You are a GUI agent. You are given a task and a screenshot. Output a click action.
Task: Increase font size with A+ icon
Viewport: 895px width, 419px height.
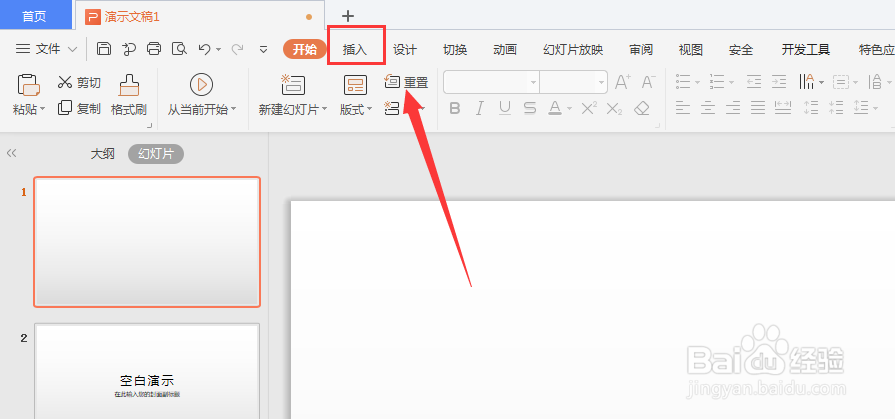[x=622, y=82]
